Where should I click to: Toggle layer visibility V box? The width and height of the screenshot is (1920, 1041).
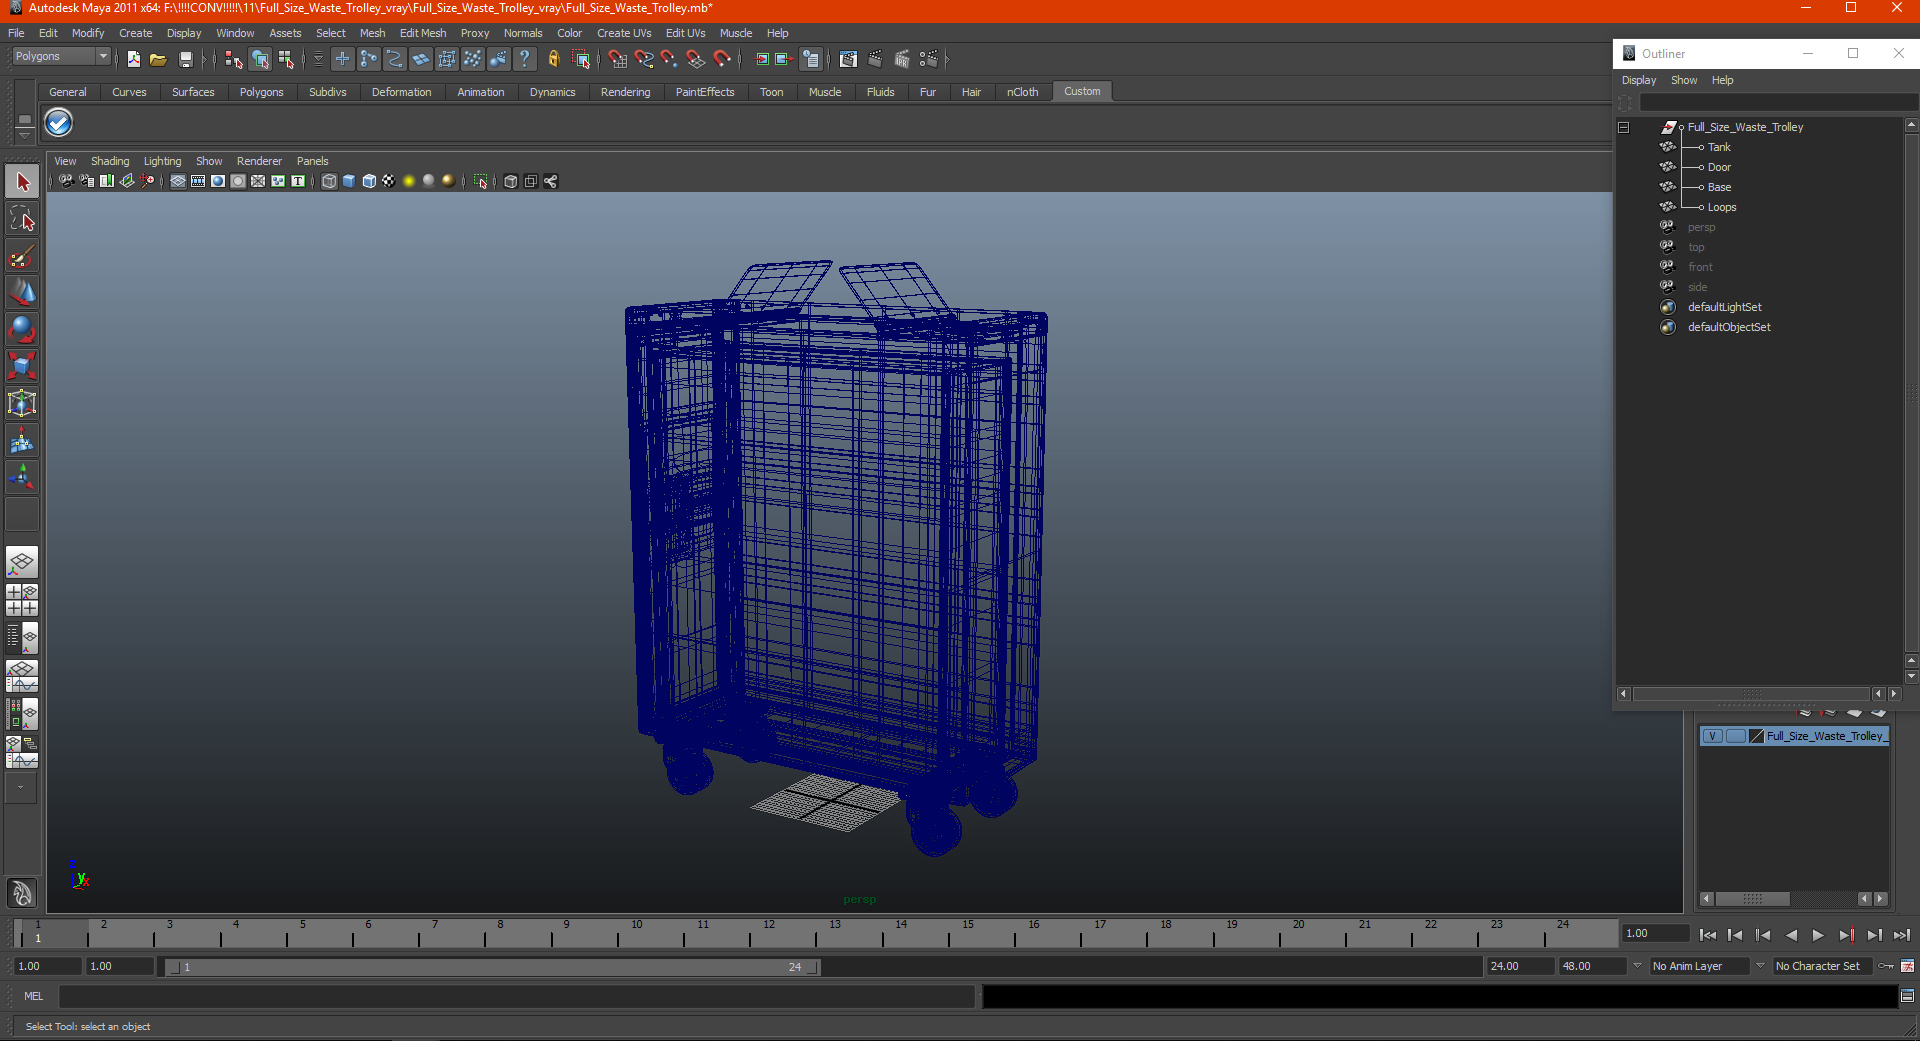(1712, 736)
